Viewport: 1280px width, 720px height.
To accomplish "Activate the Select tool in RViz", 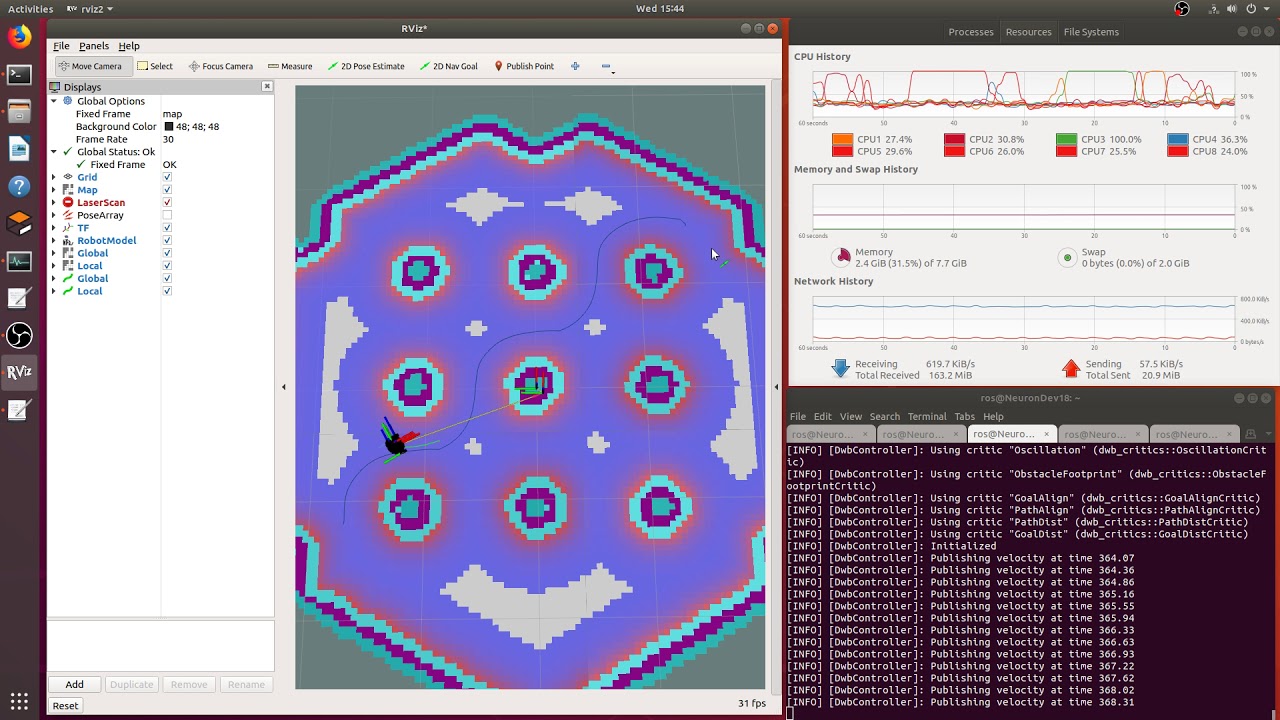I will pos(155,66).
